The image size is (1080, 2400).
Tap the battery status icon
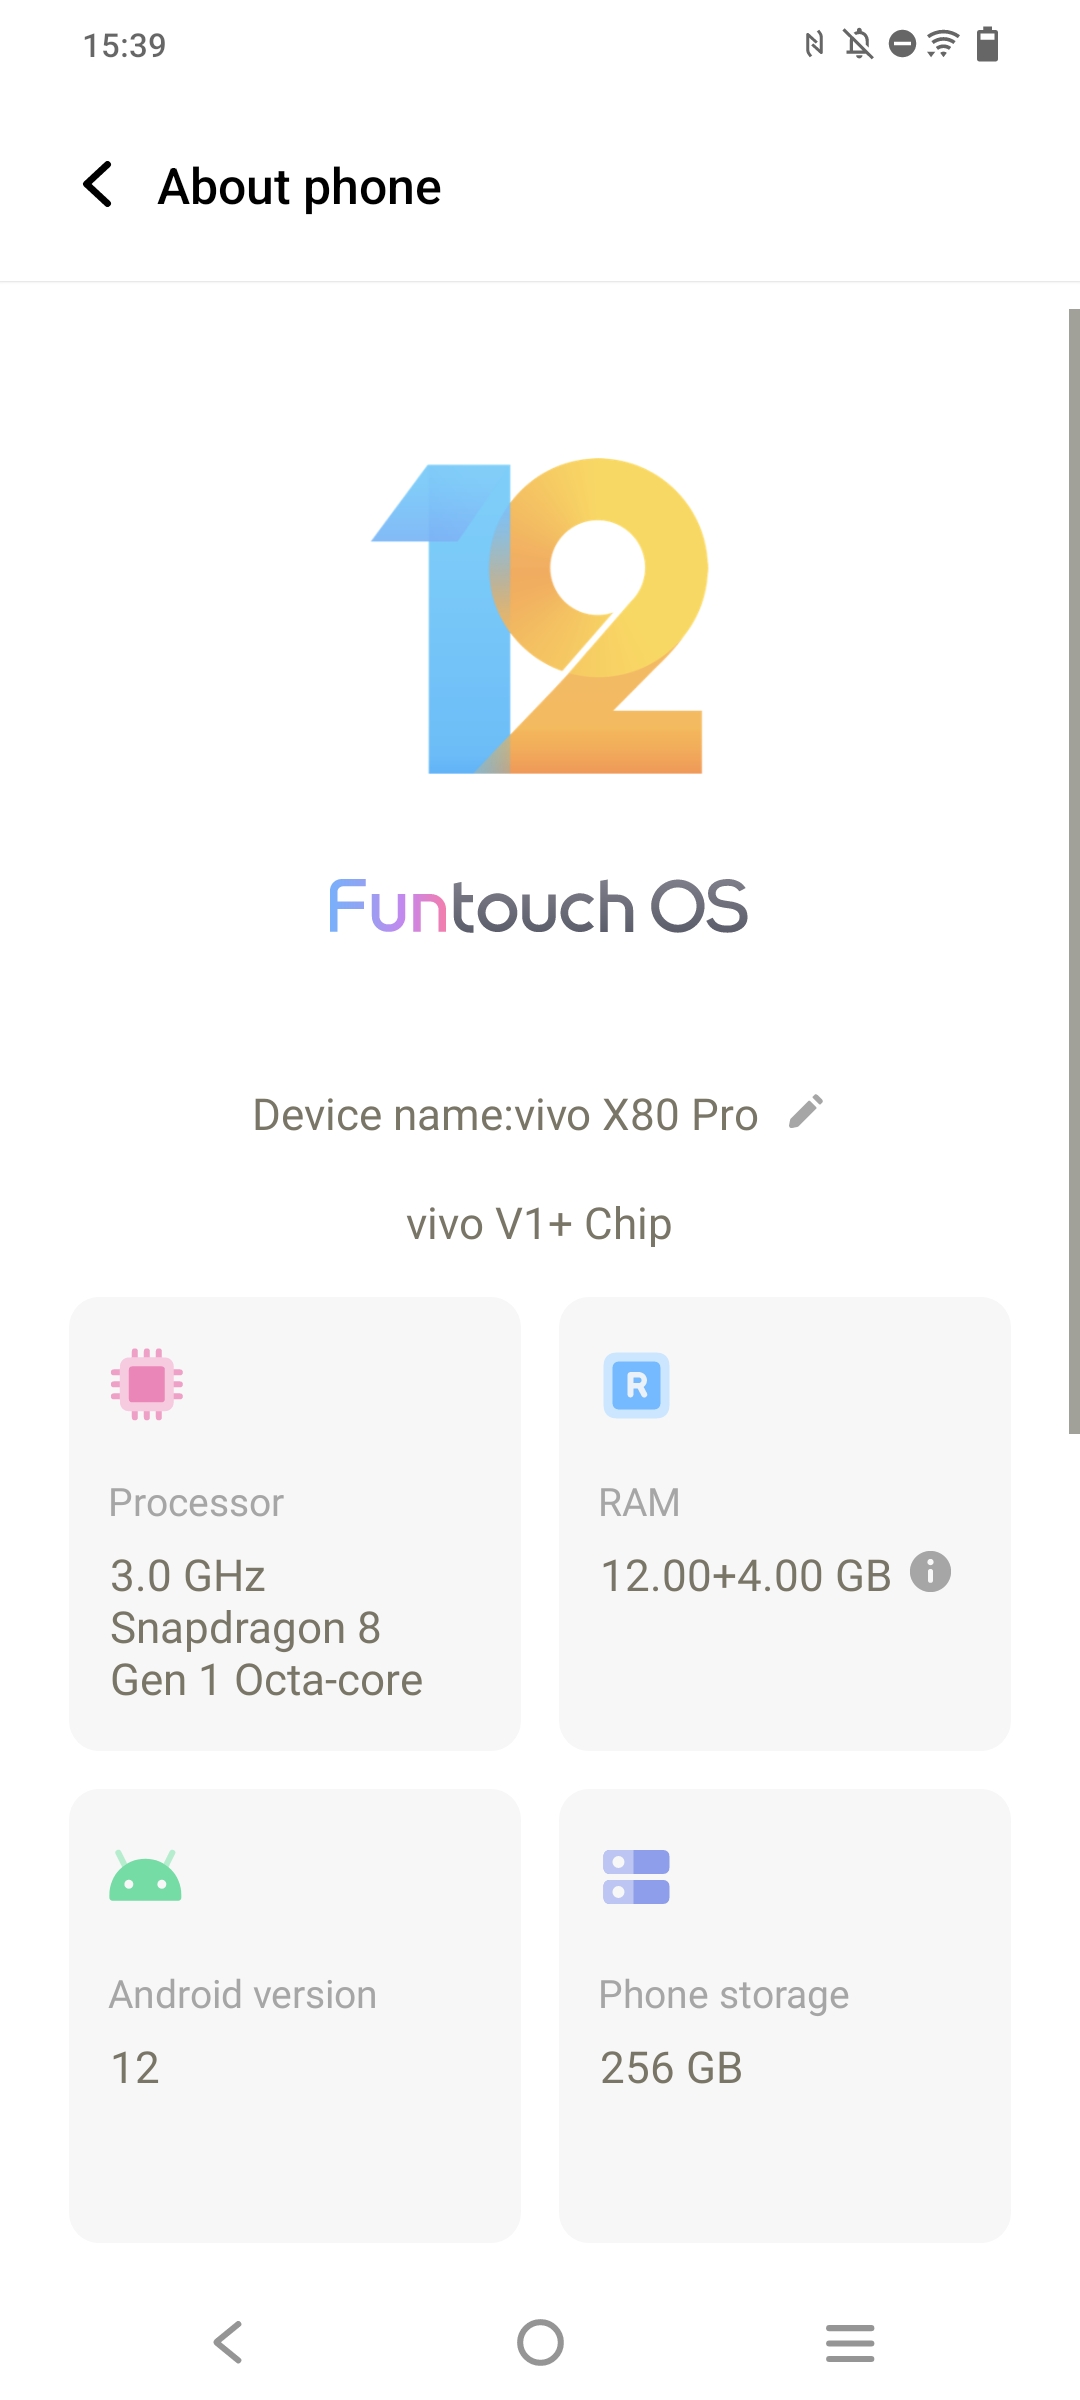(988, 44)
